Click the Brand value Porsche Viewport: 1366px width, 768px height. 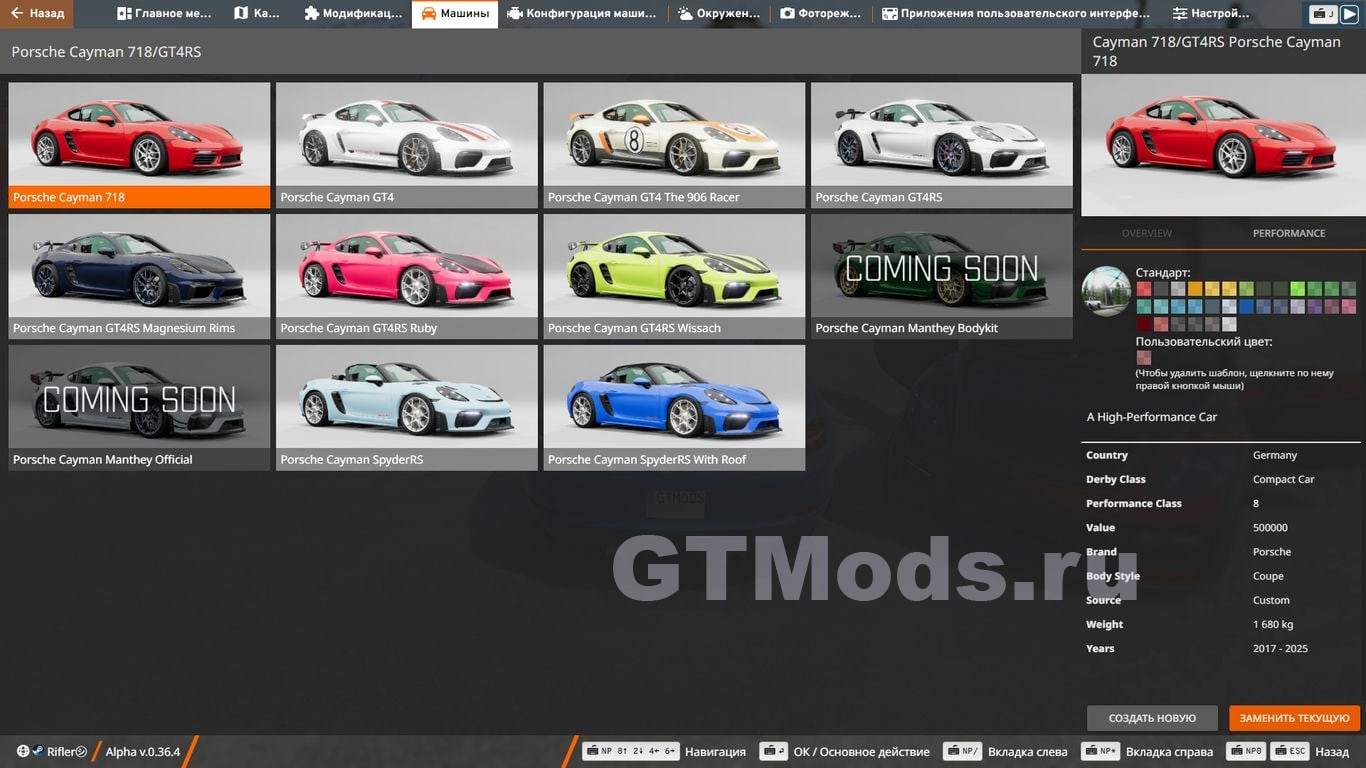click(x=1272, y=551)
